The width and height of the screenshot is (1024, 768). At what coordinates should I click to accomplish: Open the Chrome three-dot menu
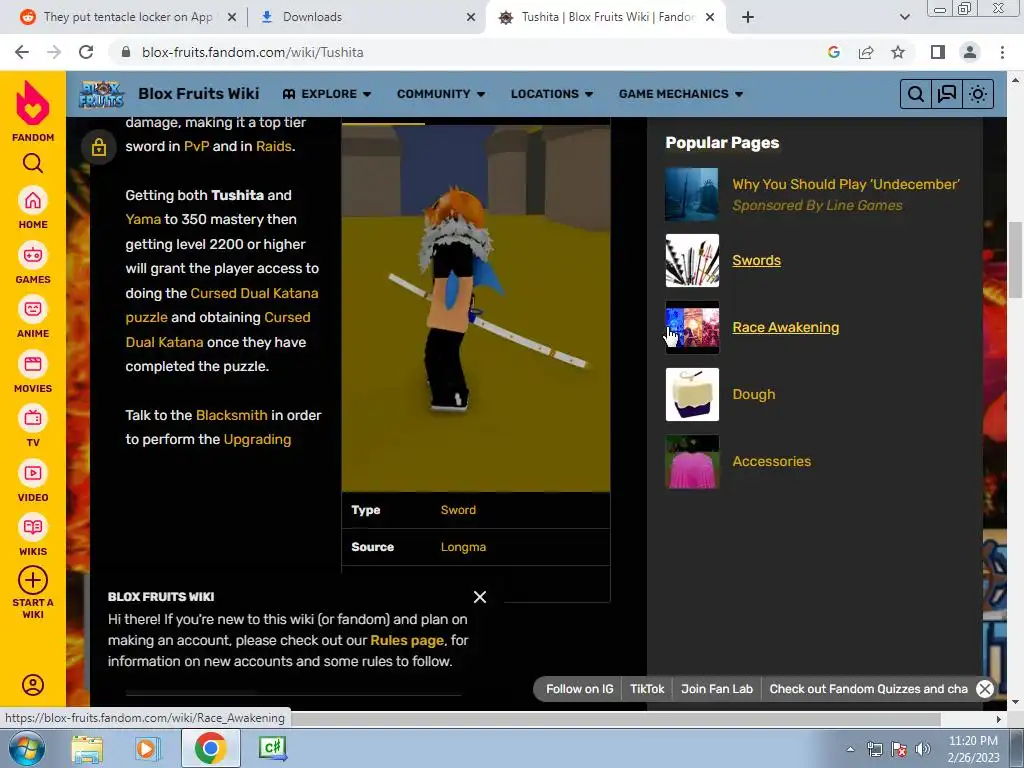pos(1002,52)
